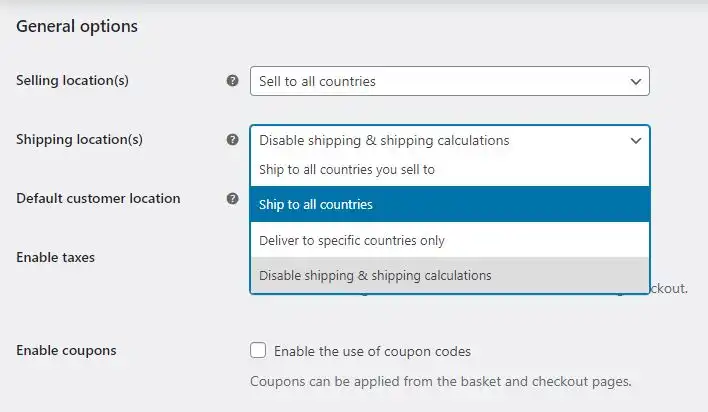
Task: Click the General options heading
Action: click(77, 26)
